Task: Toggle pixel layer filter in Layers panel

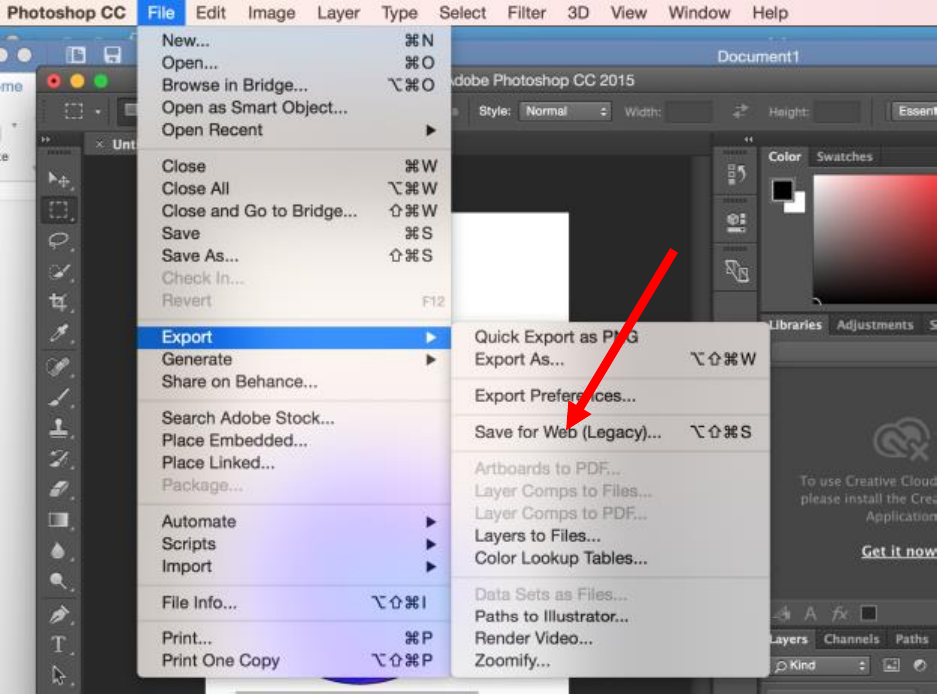Action: tap(891, 665)
